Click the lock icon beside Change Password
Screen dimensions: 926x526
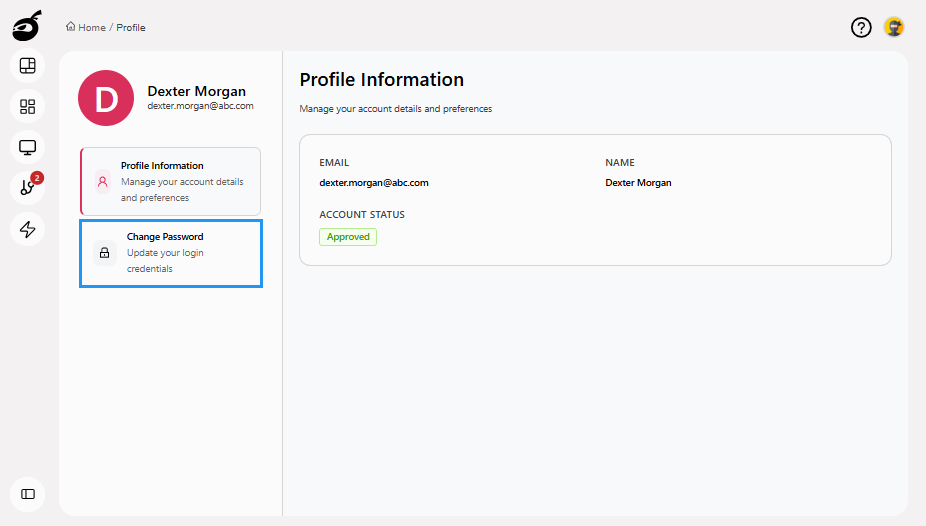pyautogui.click(x=105, y=253)
